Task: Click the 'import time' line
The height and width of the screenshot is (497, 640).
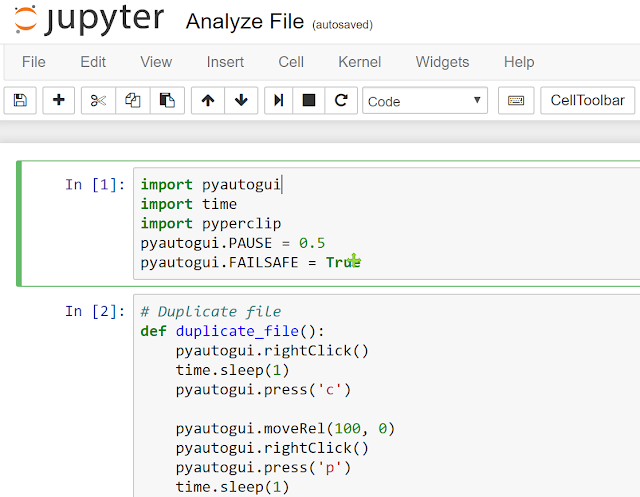Action: click(x=189, y=204)
